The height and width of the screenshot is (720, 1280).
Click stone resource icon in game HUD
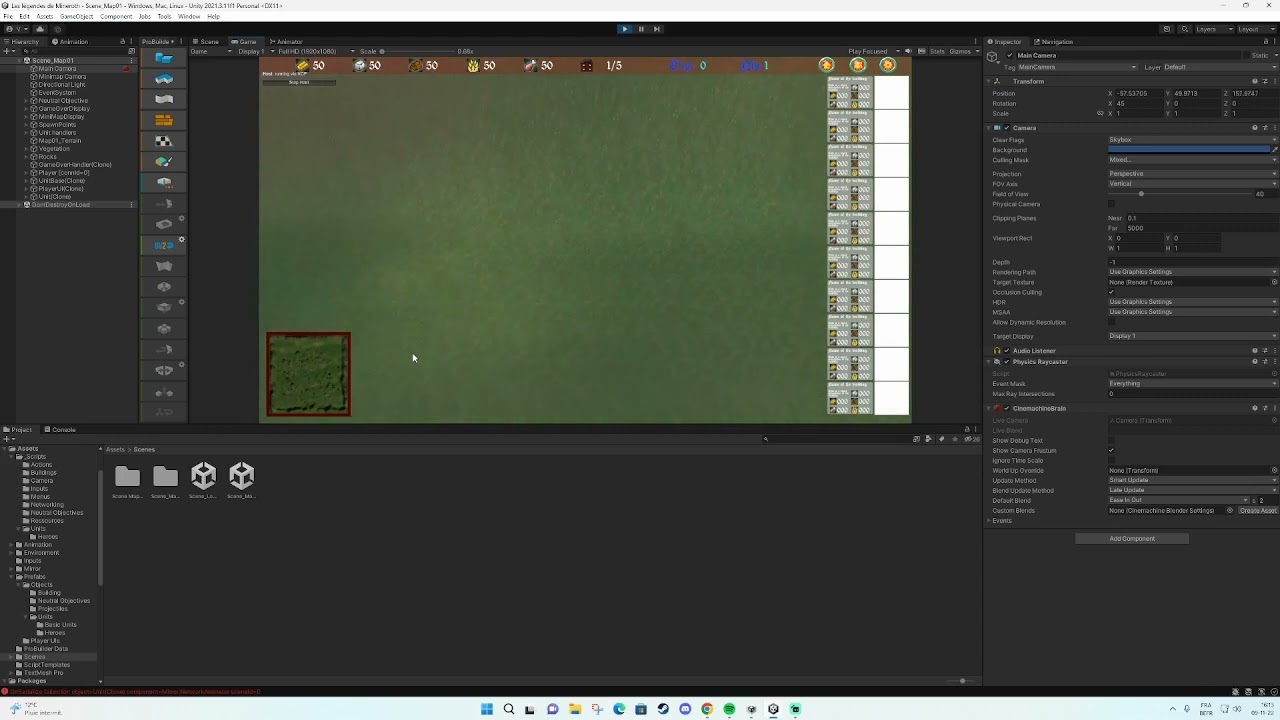[x=360, y=65]
